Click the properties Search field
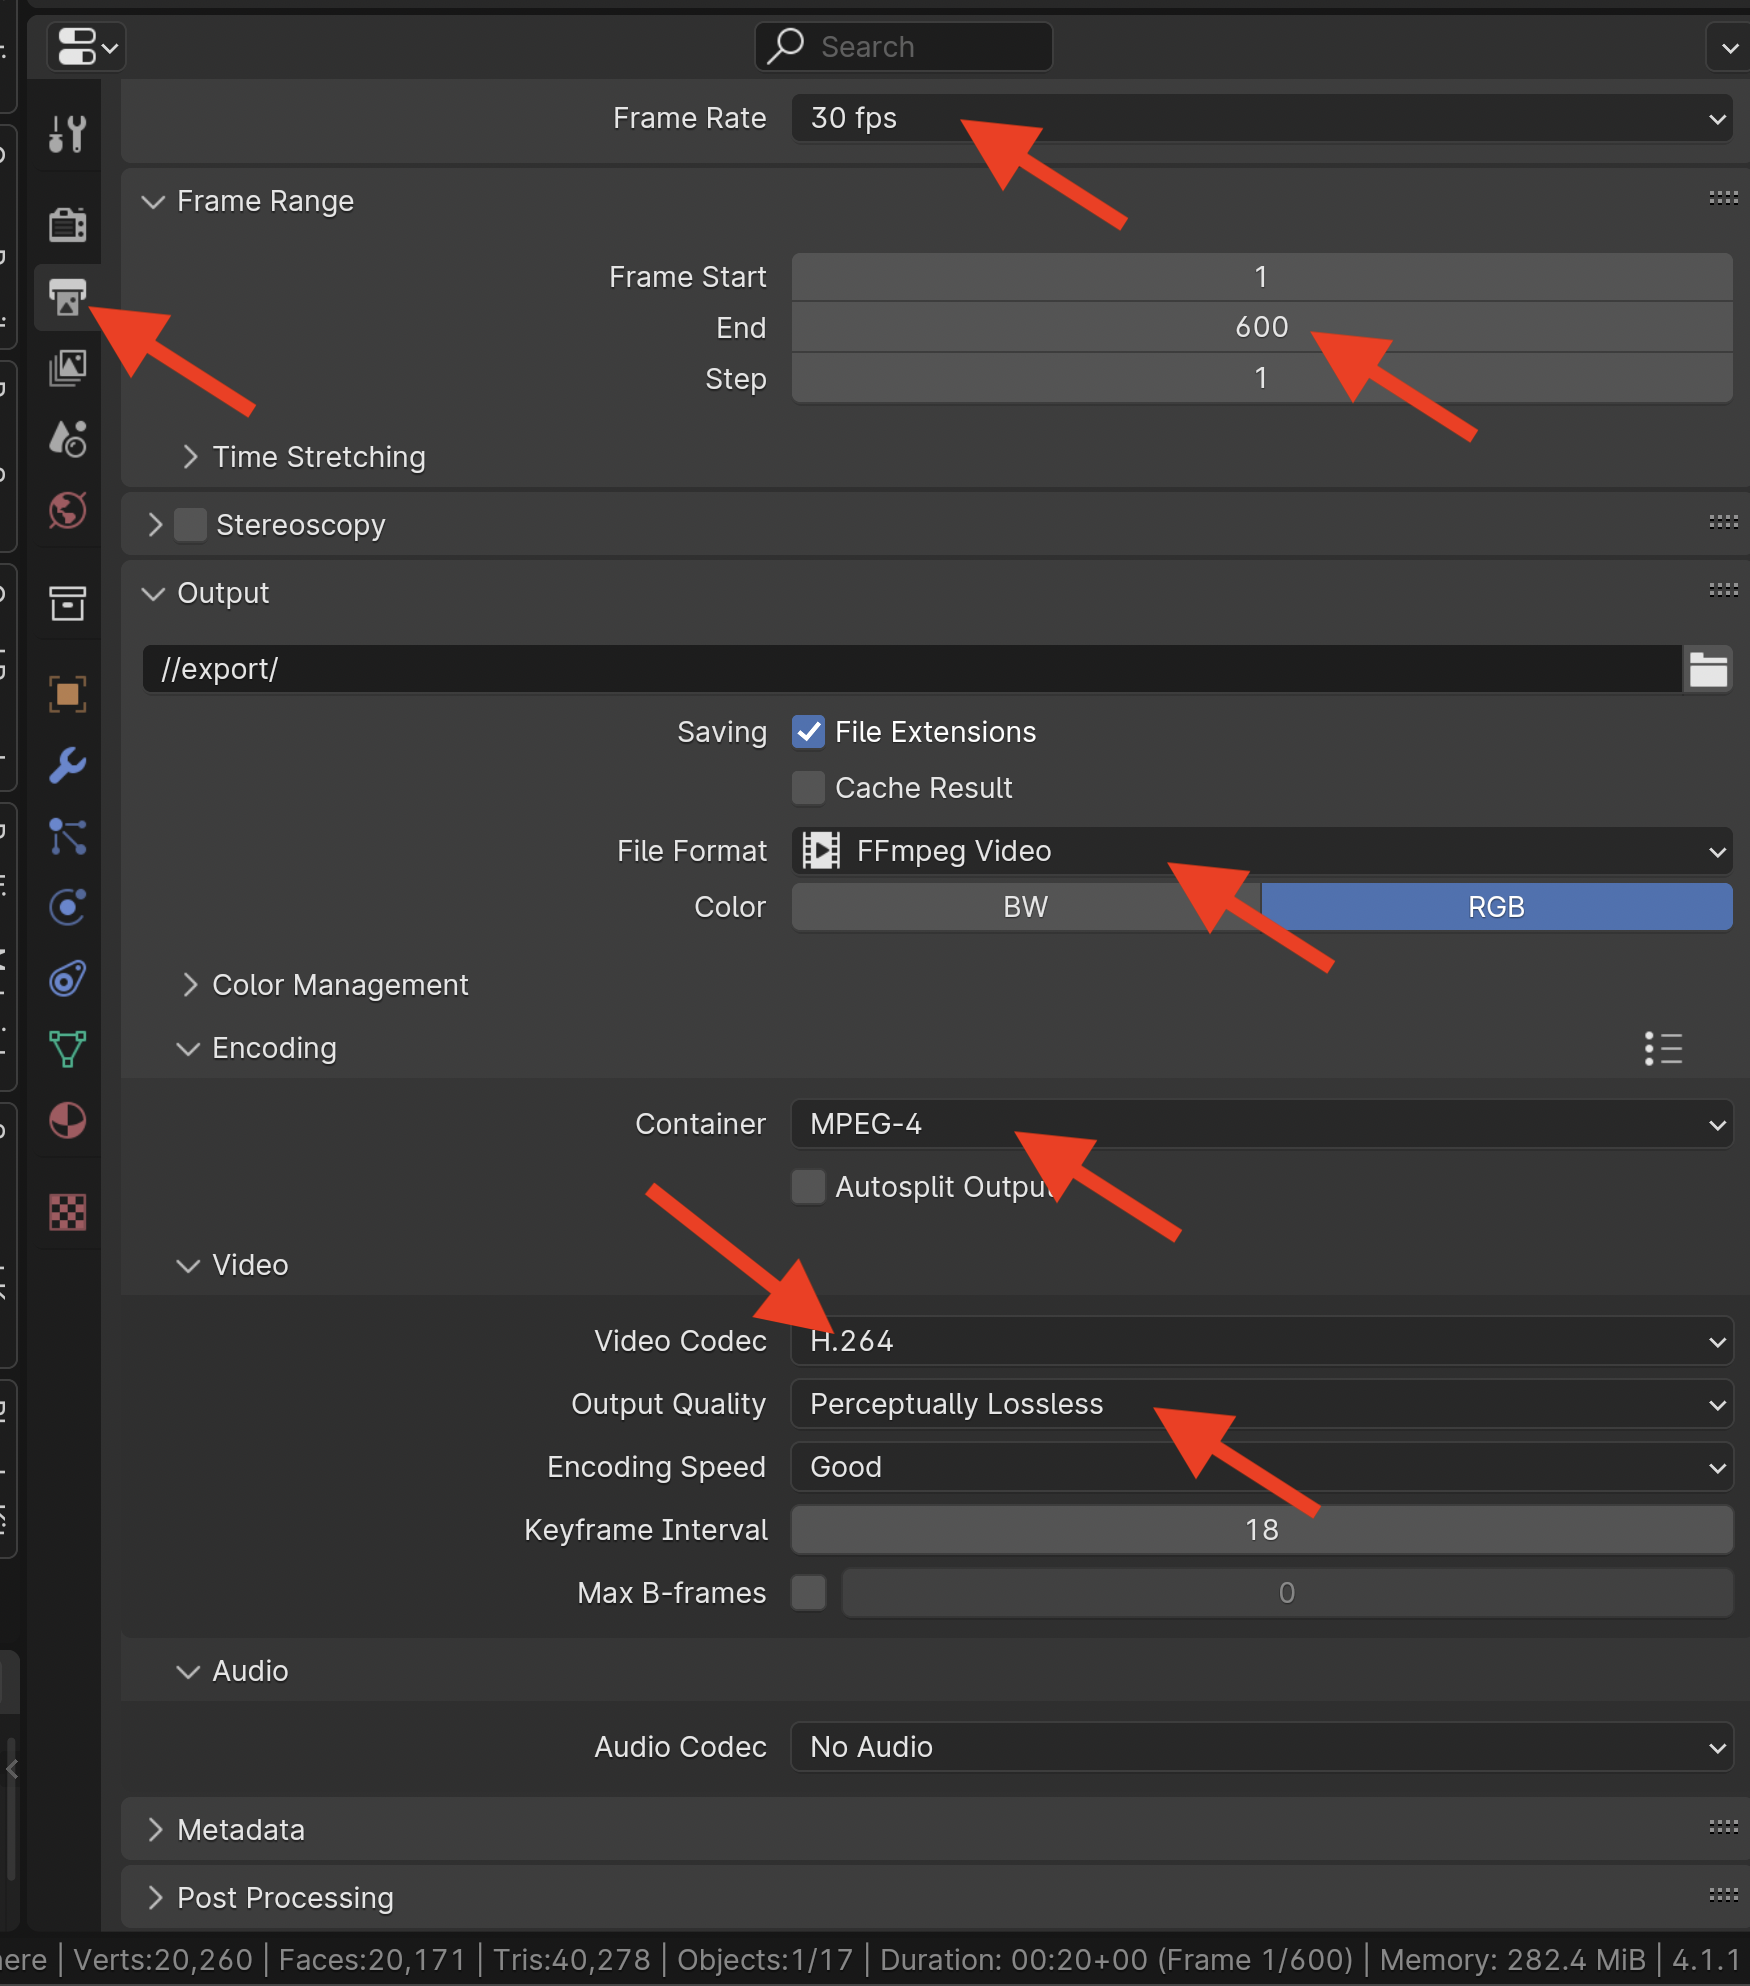1750x1986 pixels. click(x=904, y=47)
